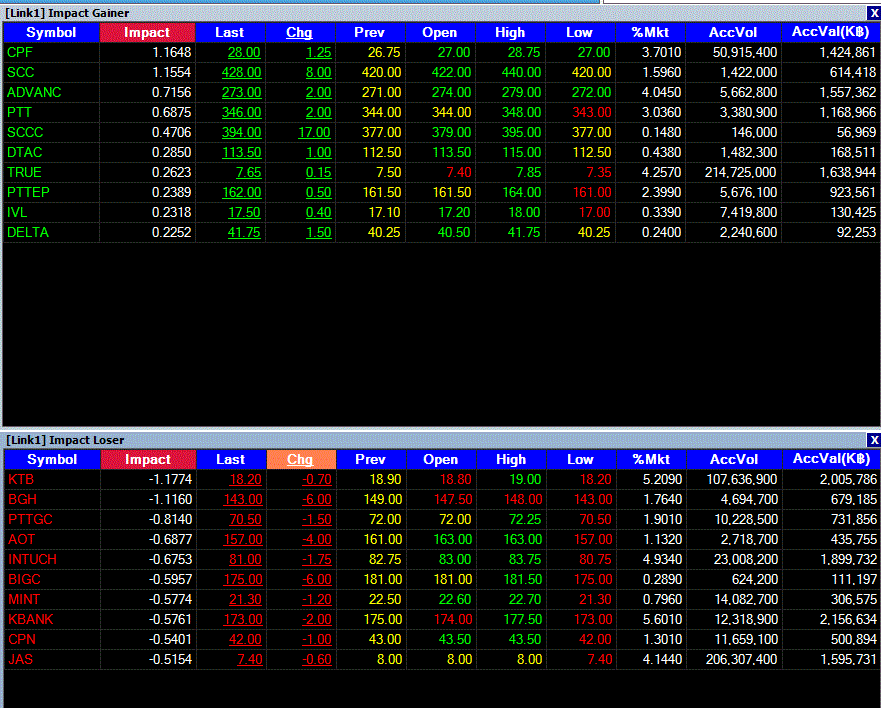Click JAS change value -0.60
This screenshot has width=881, height=708.
click(317, 660)
